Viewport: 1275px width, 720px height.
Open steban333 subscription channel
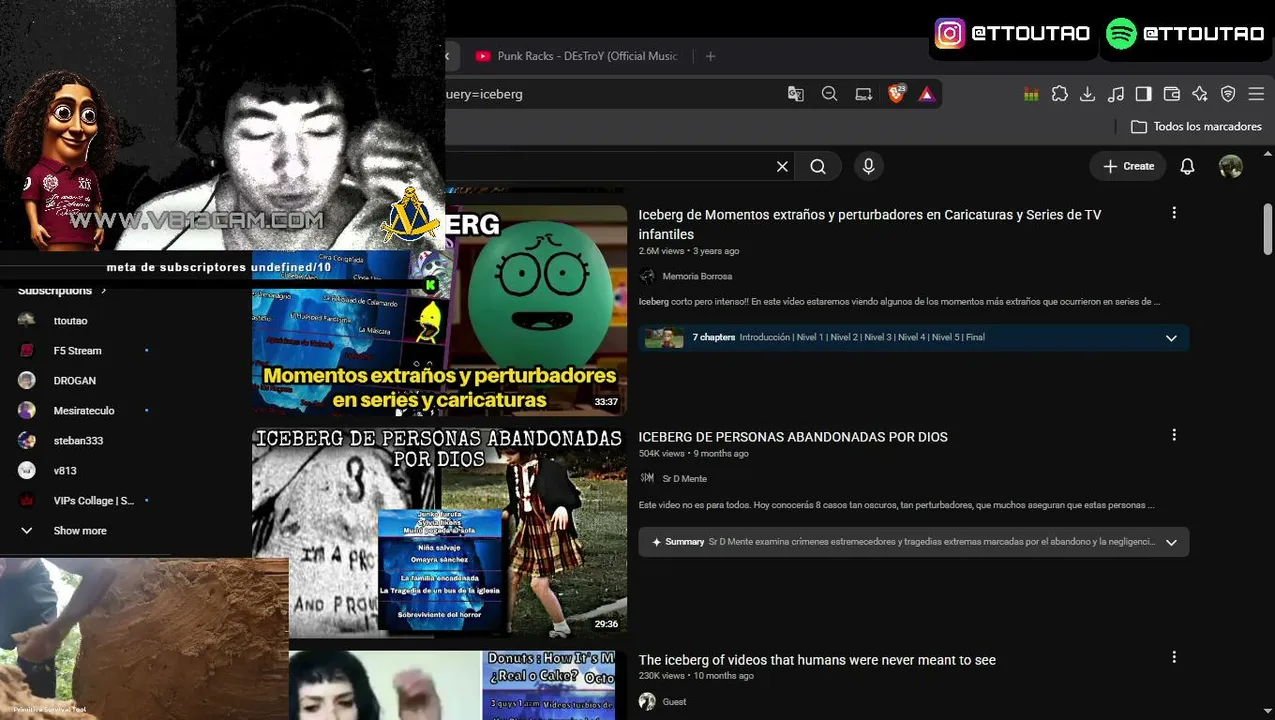point(78,441)
